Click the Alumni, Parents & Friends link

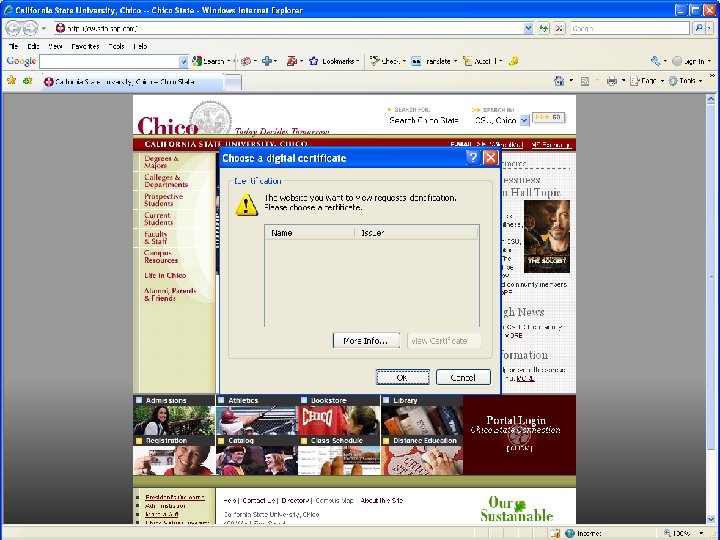coord(170,294)
